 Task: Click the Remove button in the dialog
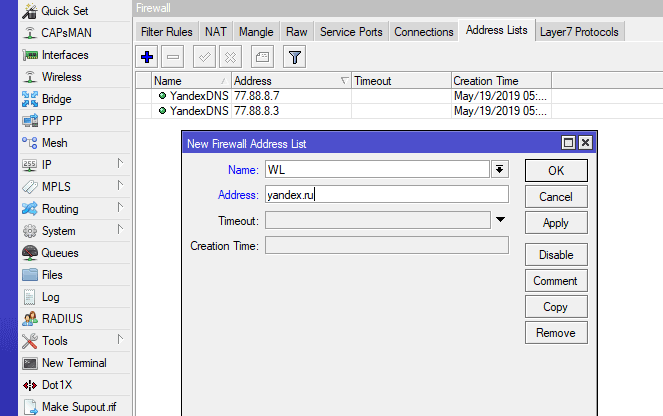coord(556,333)
